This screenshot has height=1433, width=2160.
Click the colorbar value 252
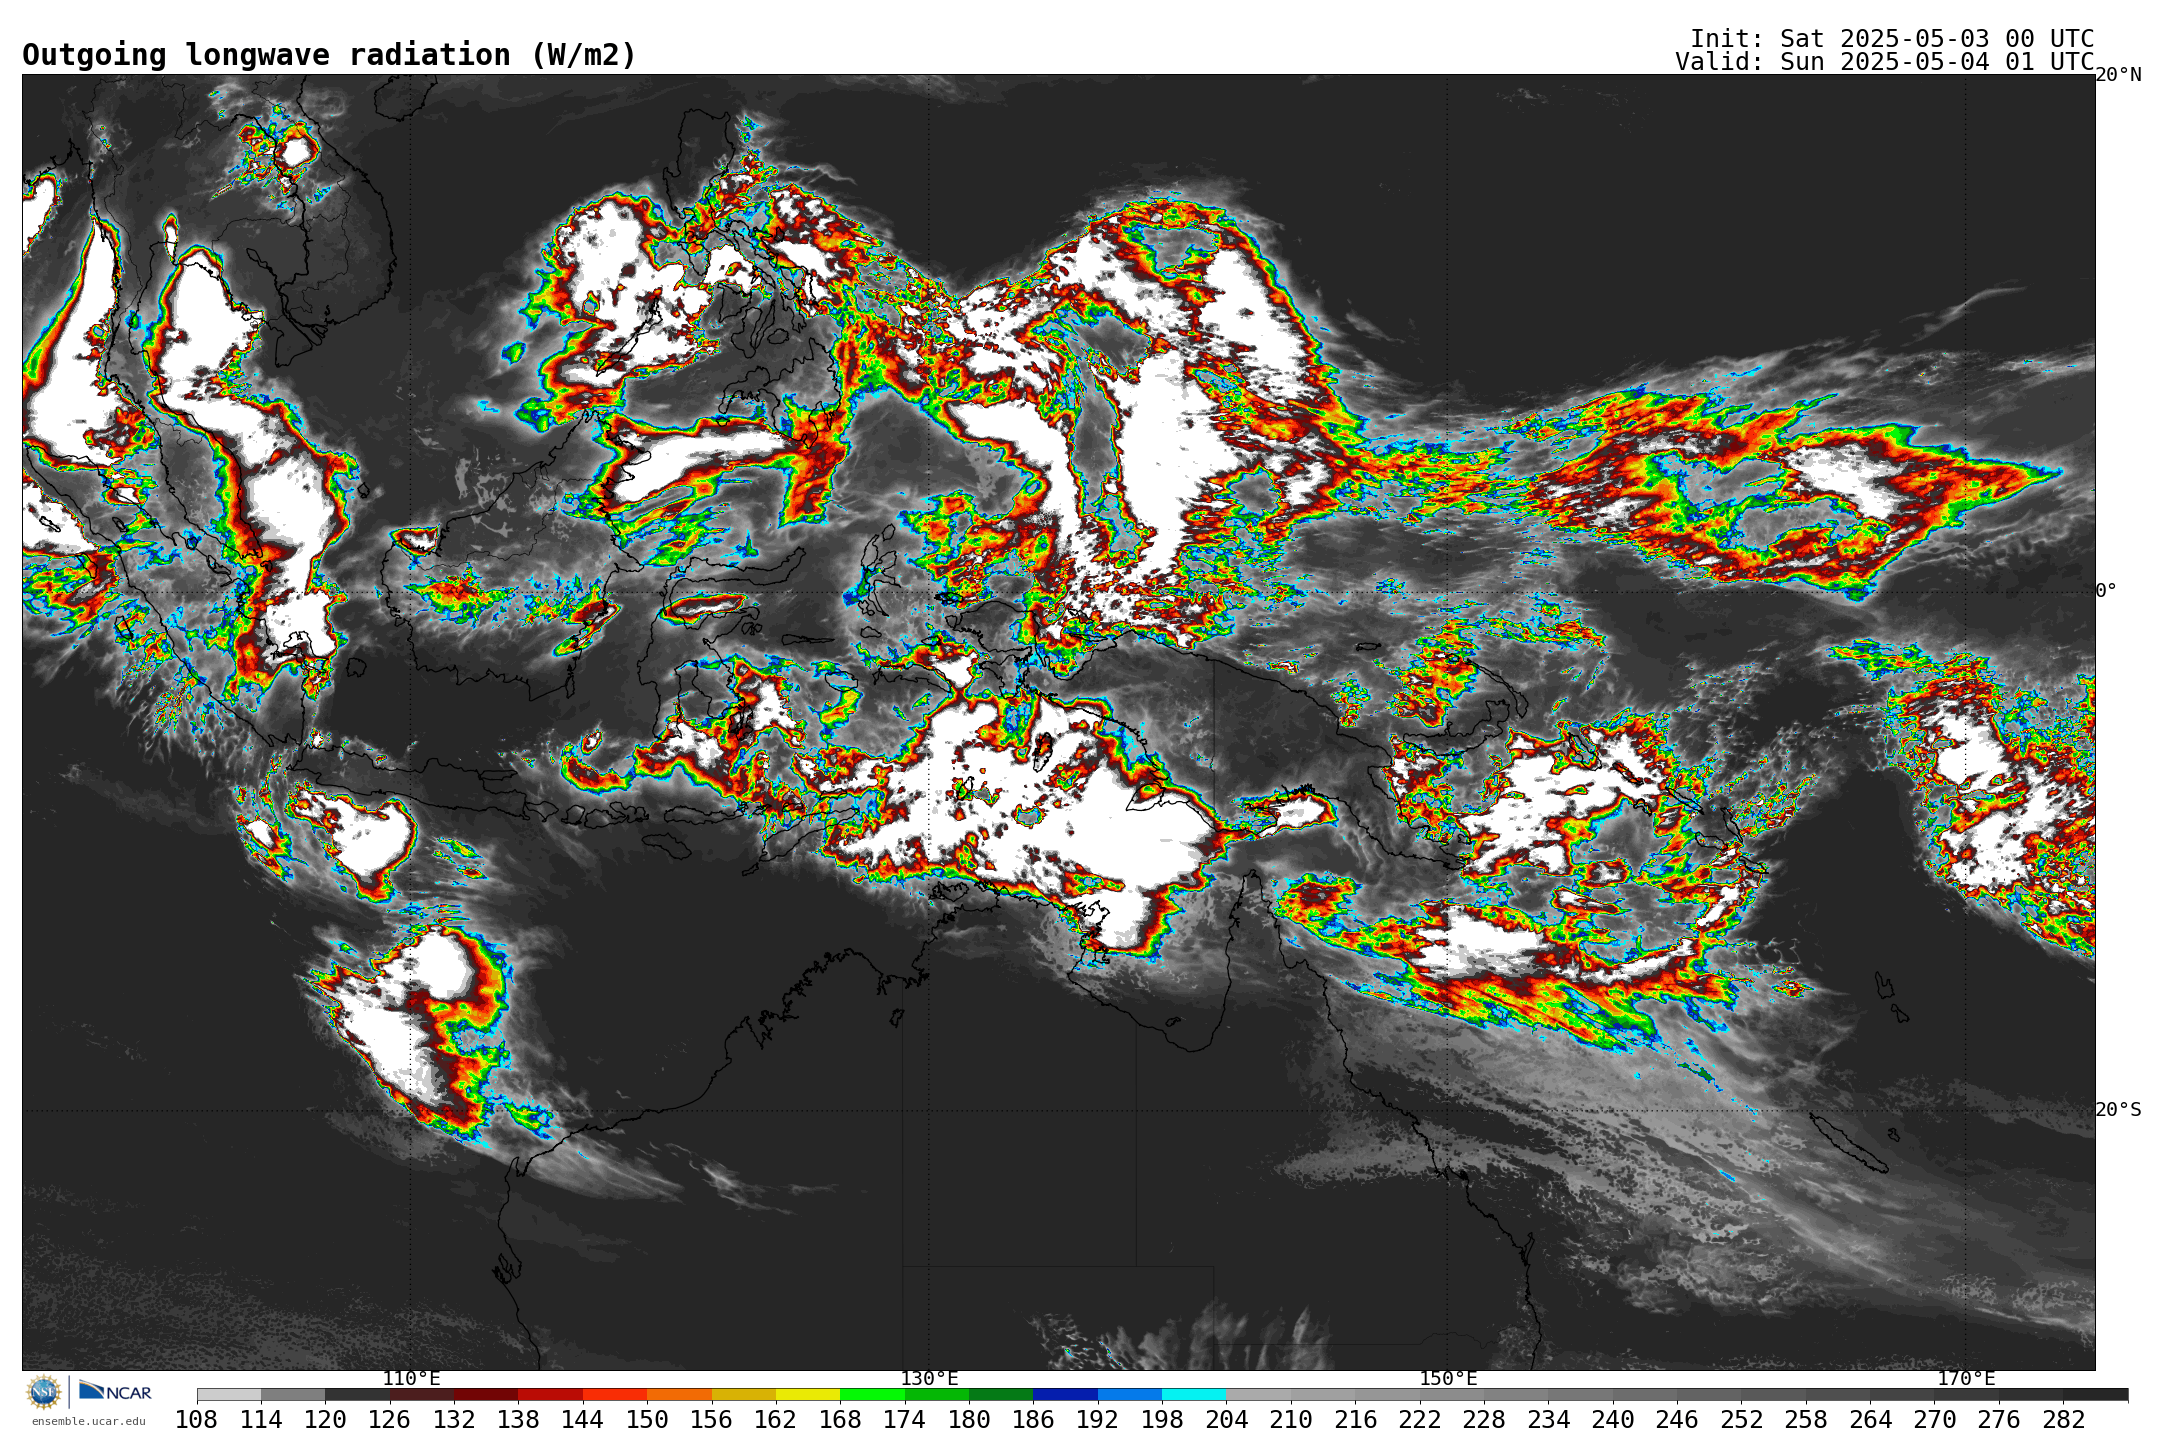click(x=1741, y=1420)
